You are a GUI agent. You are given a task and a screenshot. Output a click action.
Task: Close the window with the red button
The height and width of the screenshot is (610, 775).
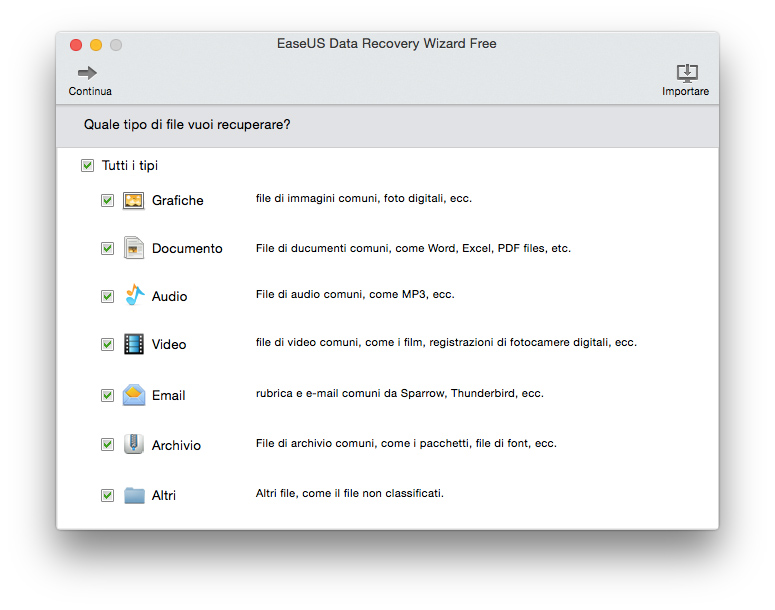[76, 45]
